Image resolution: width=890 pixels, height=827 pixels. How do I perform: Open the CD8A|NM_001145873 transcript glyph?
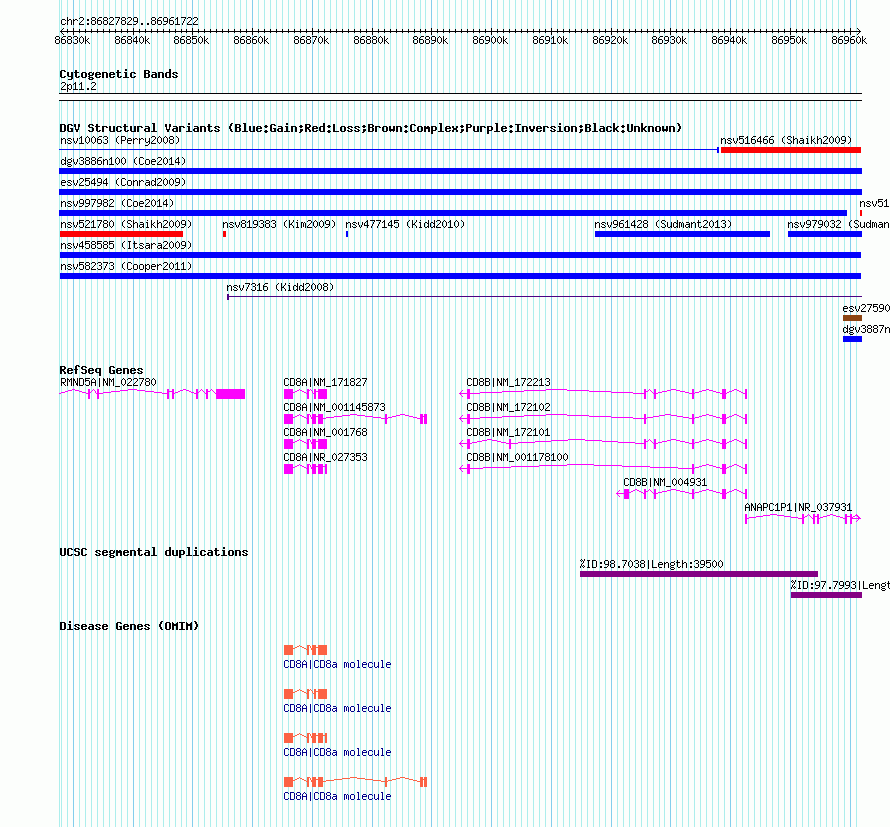click(355, 419)
